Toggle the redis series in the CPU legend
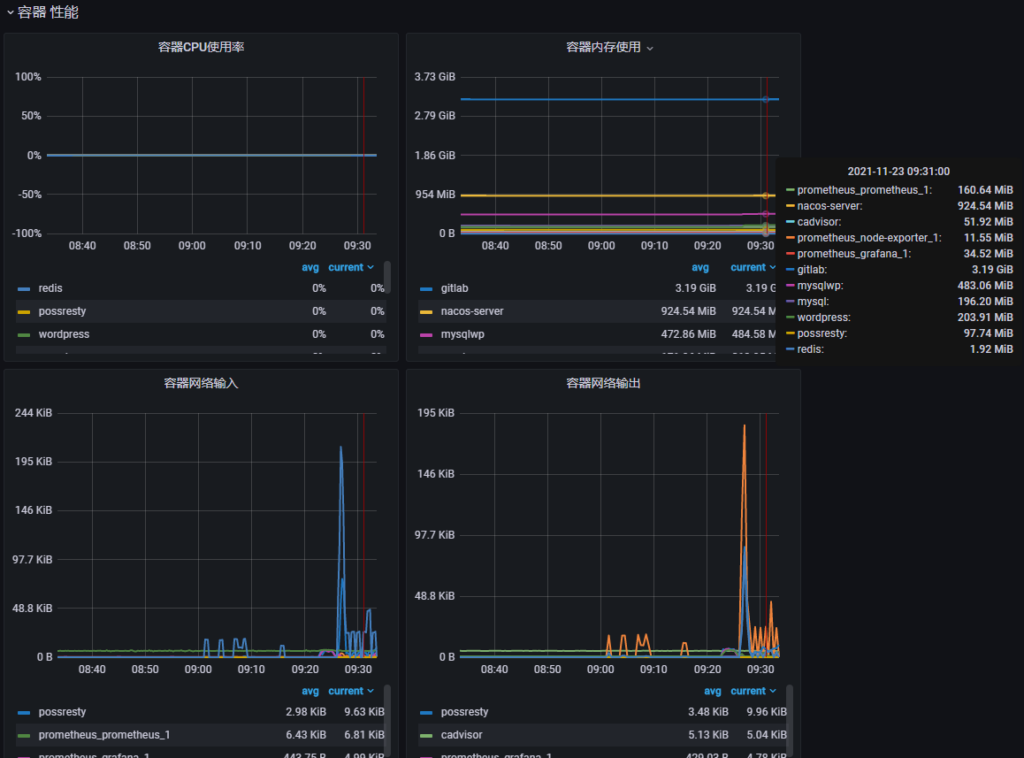This screenshot has height=758, width=1024. [x=50, y=288]
